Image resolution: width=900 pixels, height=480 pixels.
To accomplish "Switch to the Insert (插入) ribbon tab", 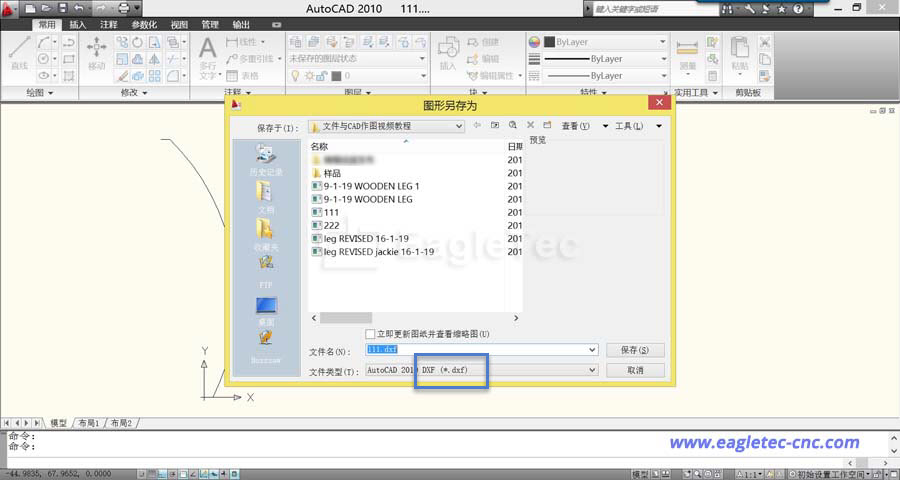I will (x=77, y=25).
